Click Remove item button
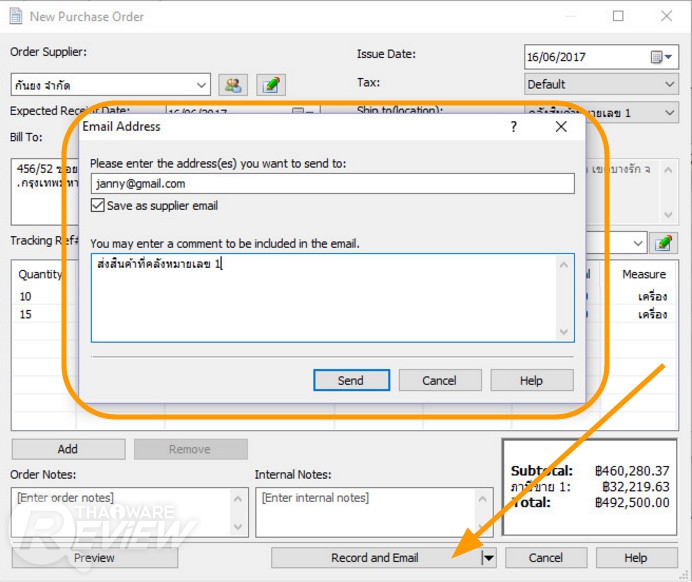The width and height of the screenshot is (692, 582). [x=190, y=449]
